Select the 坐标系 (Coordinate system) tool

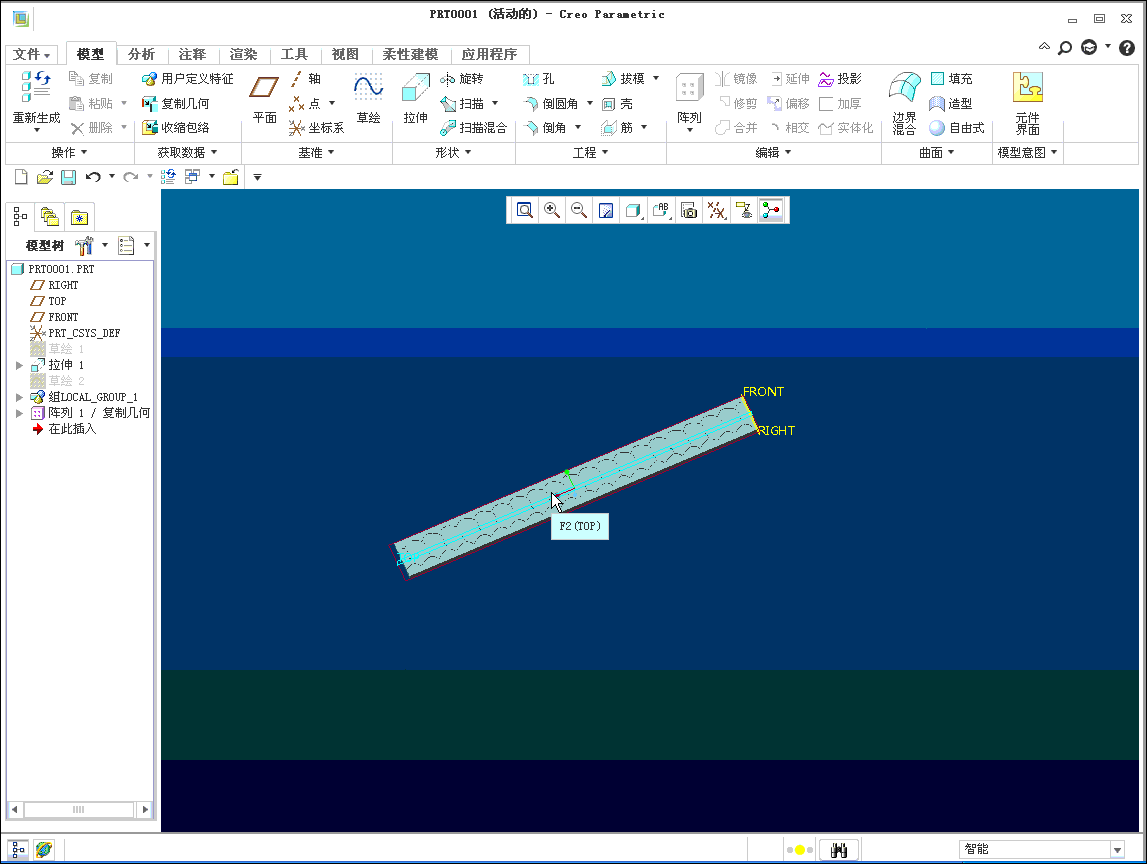[316, 128]
